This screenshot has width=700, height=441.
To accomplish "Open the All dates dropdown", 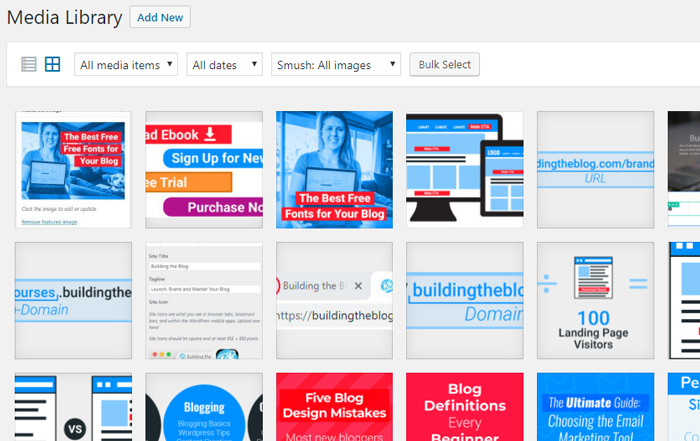I will (x=224, y=65).
